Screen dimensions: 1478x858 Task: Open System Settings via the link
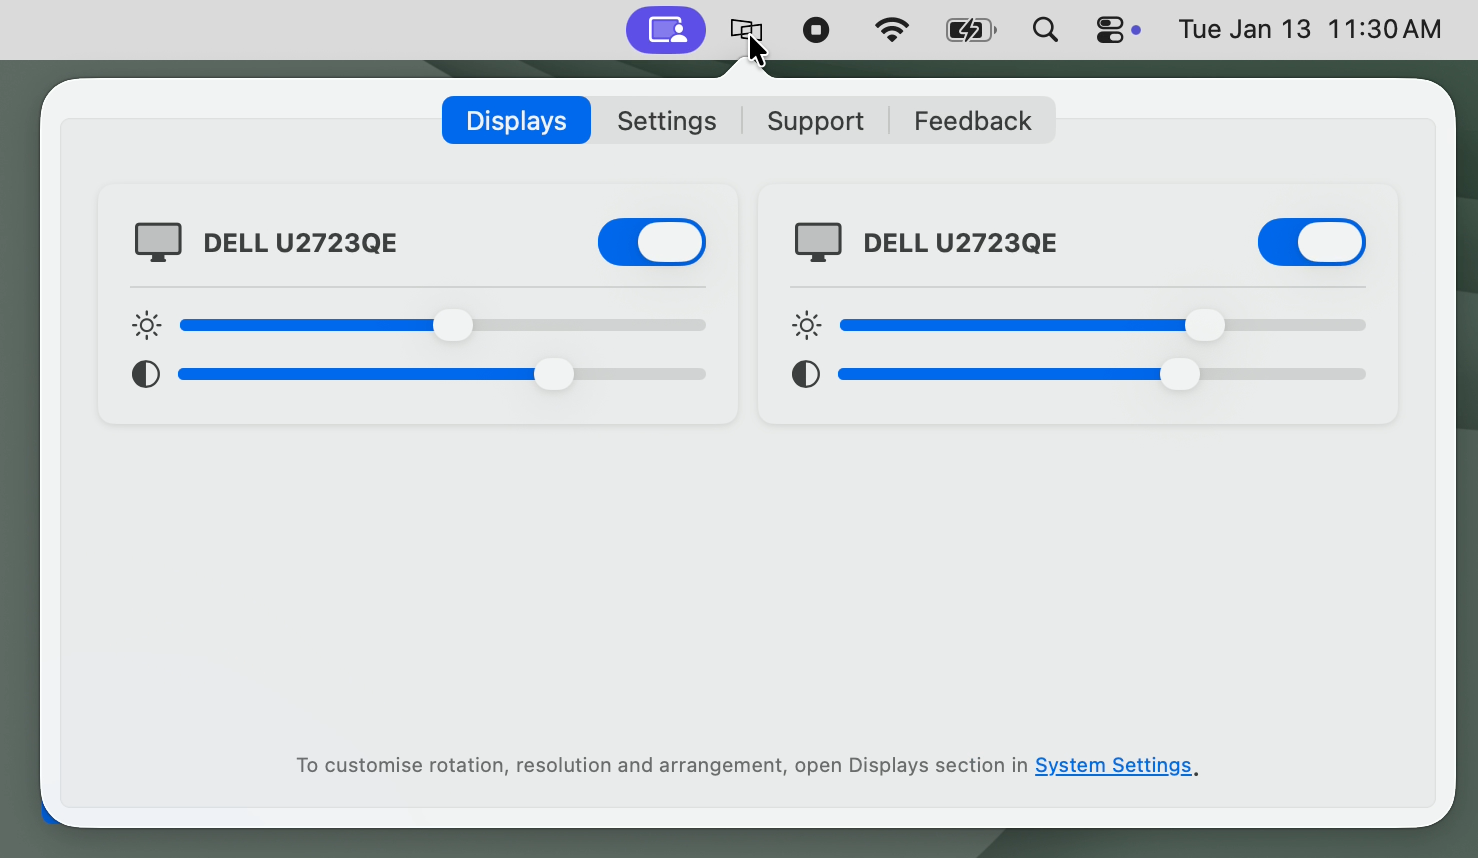pos(1113,765)
